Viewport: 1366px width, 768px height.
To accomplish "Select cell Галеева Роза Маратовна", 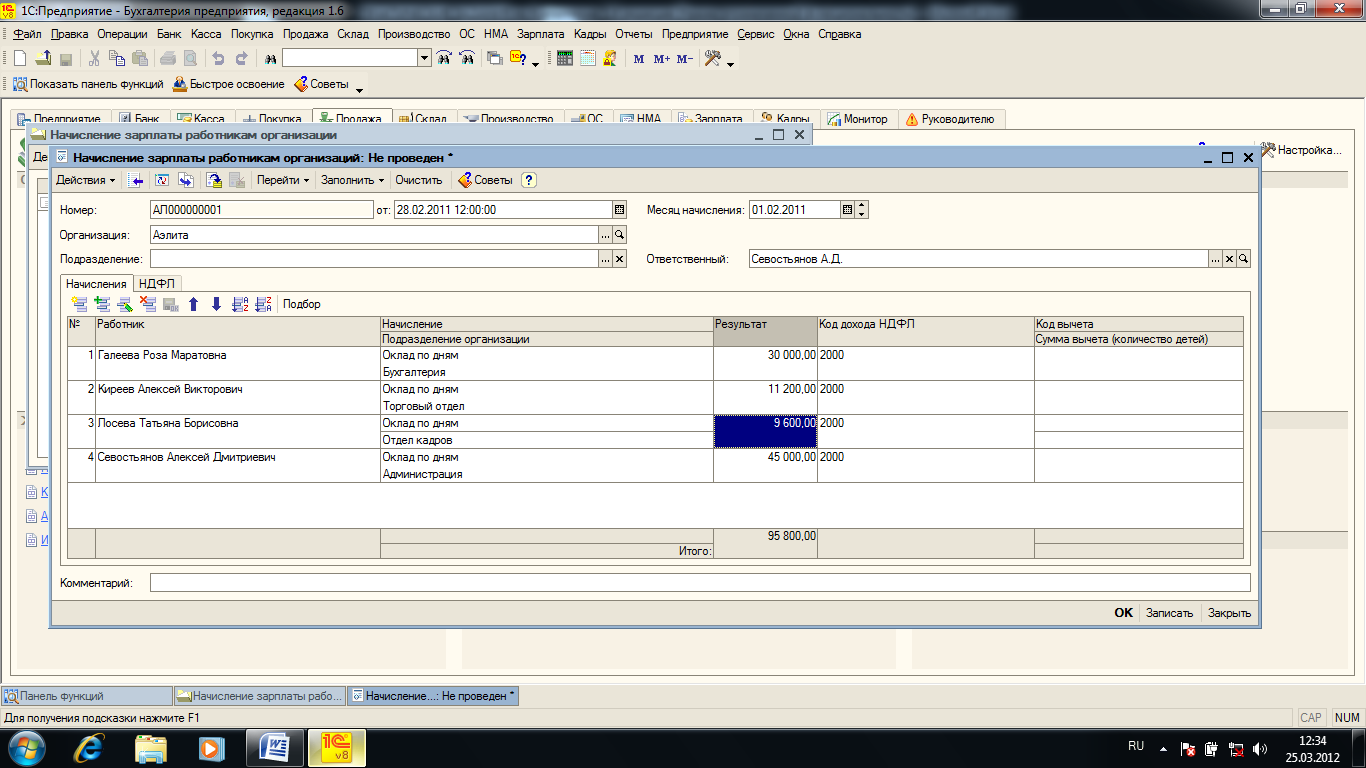I will [238, 363].
